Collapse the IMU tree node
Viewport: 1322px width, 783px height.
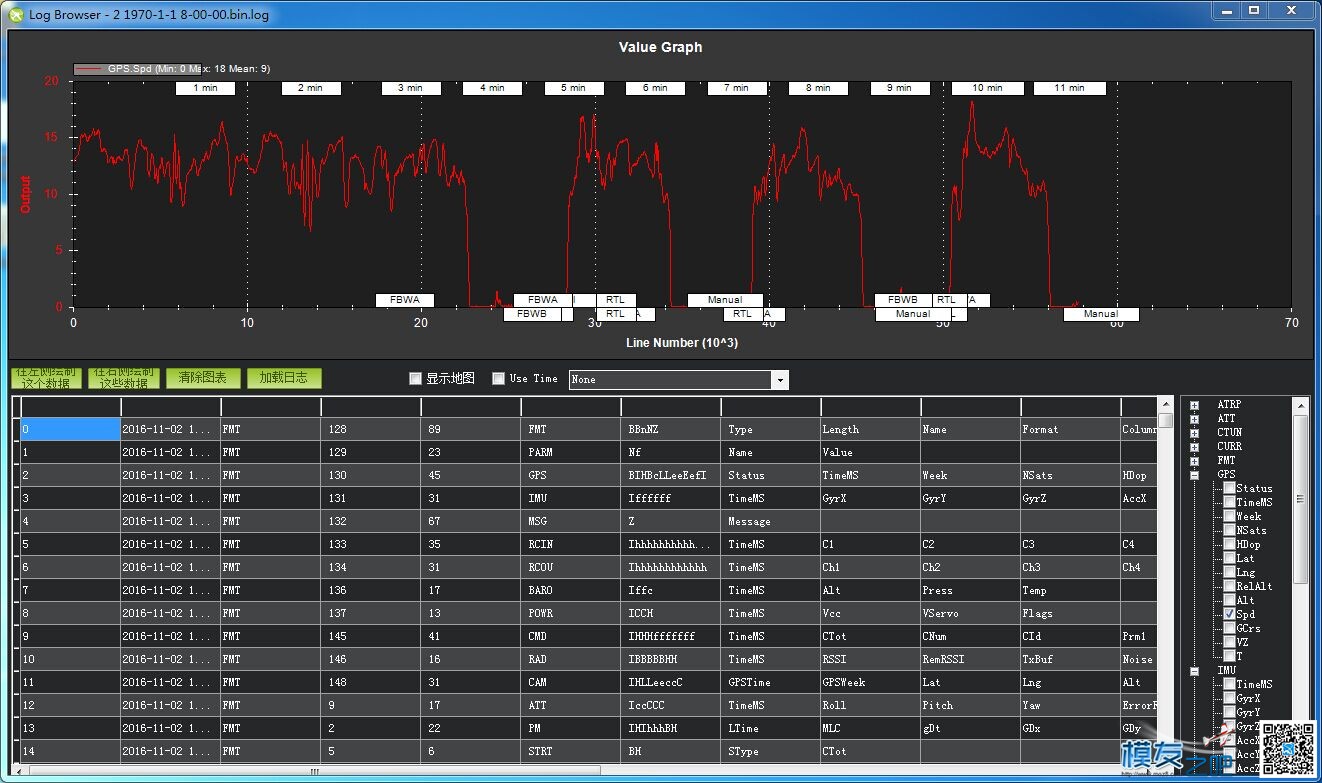point(1194,671)
